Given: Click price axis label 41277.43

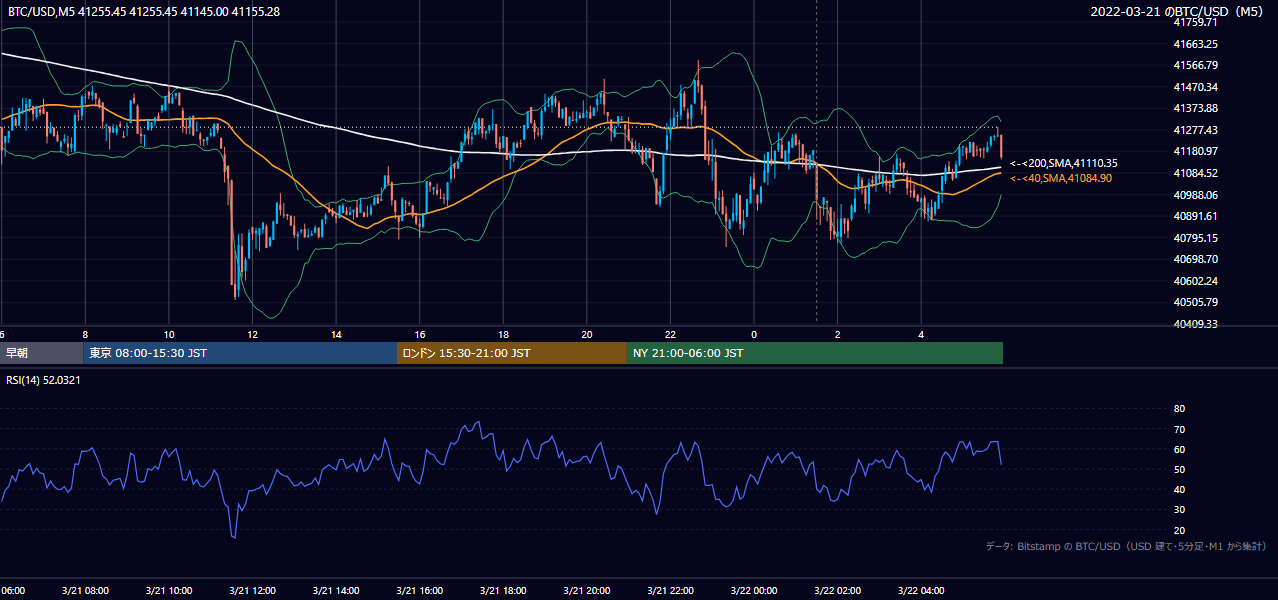Looking at the screenshot, I should click(1195, 130).
